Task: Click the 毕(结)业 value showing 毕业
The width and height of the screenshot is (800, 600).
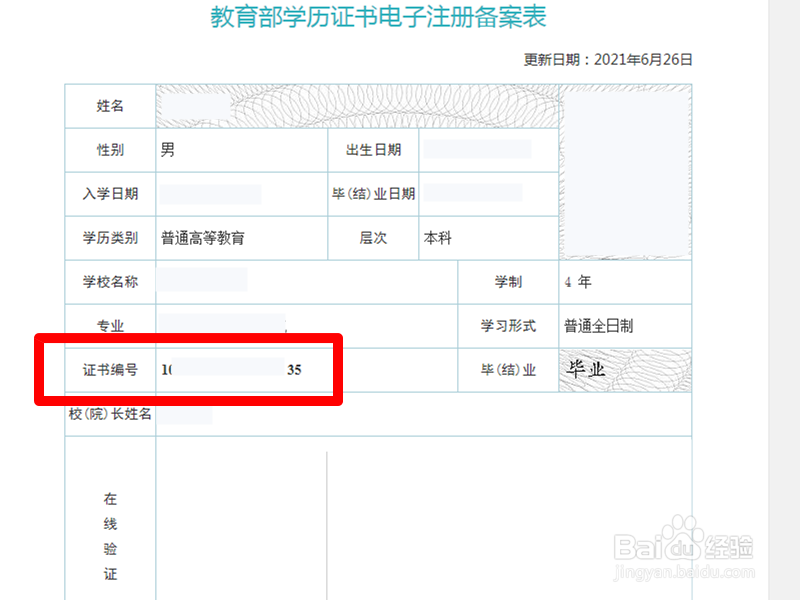Action: pyautogui.click(x=586, y=368)
